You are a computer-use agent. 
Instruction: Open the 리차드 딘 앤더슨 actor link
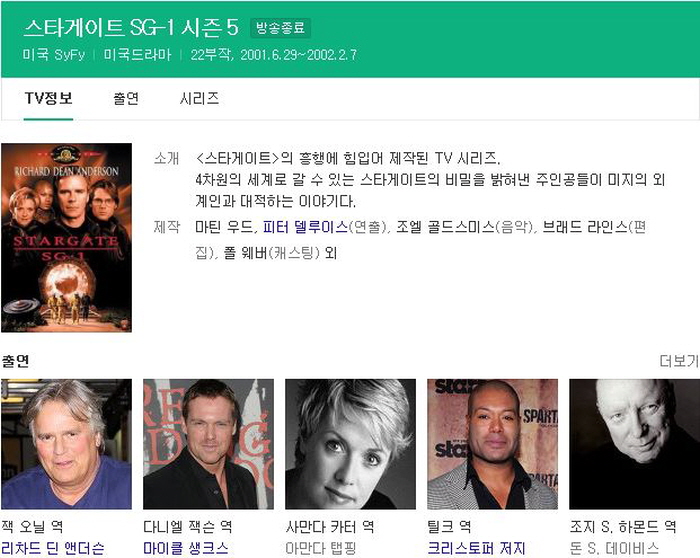click(51, 548)
